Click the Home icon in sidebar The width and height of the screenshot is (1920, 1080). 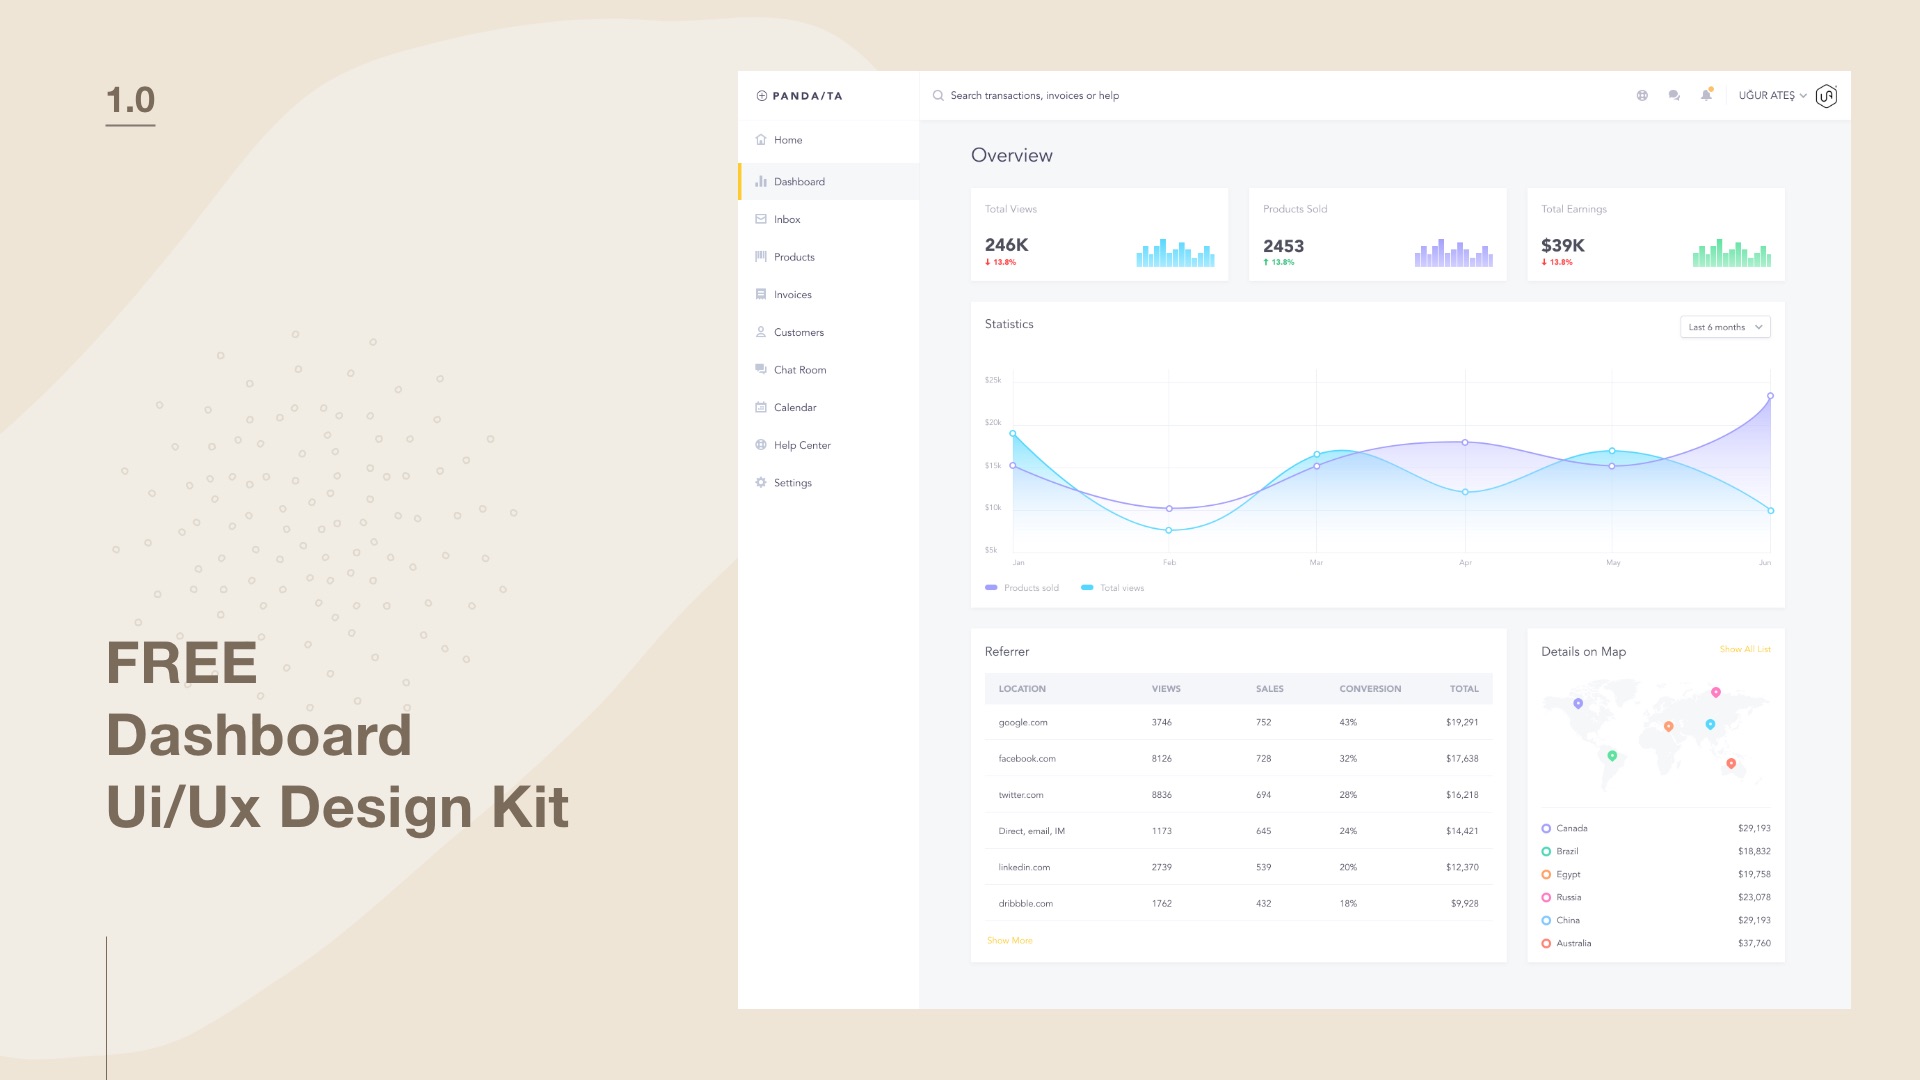click(x=761, y=140)
